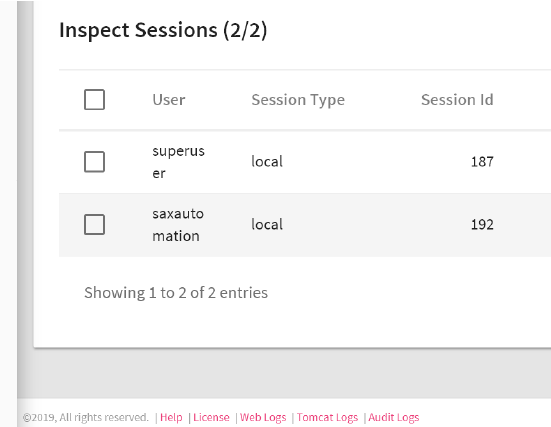
Task: Check the saxautomation session row checkbox
Action: pos(94,224)
